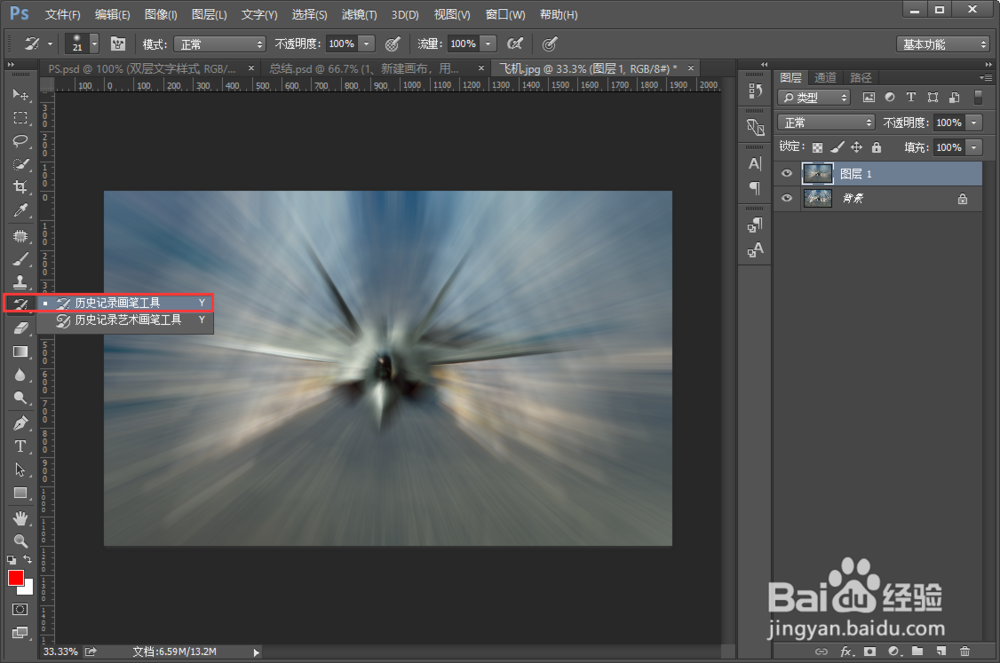Toggle lock position

(x=857, y=147)
